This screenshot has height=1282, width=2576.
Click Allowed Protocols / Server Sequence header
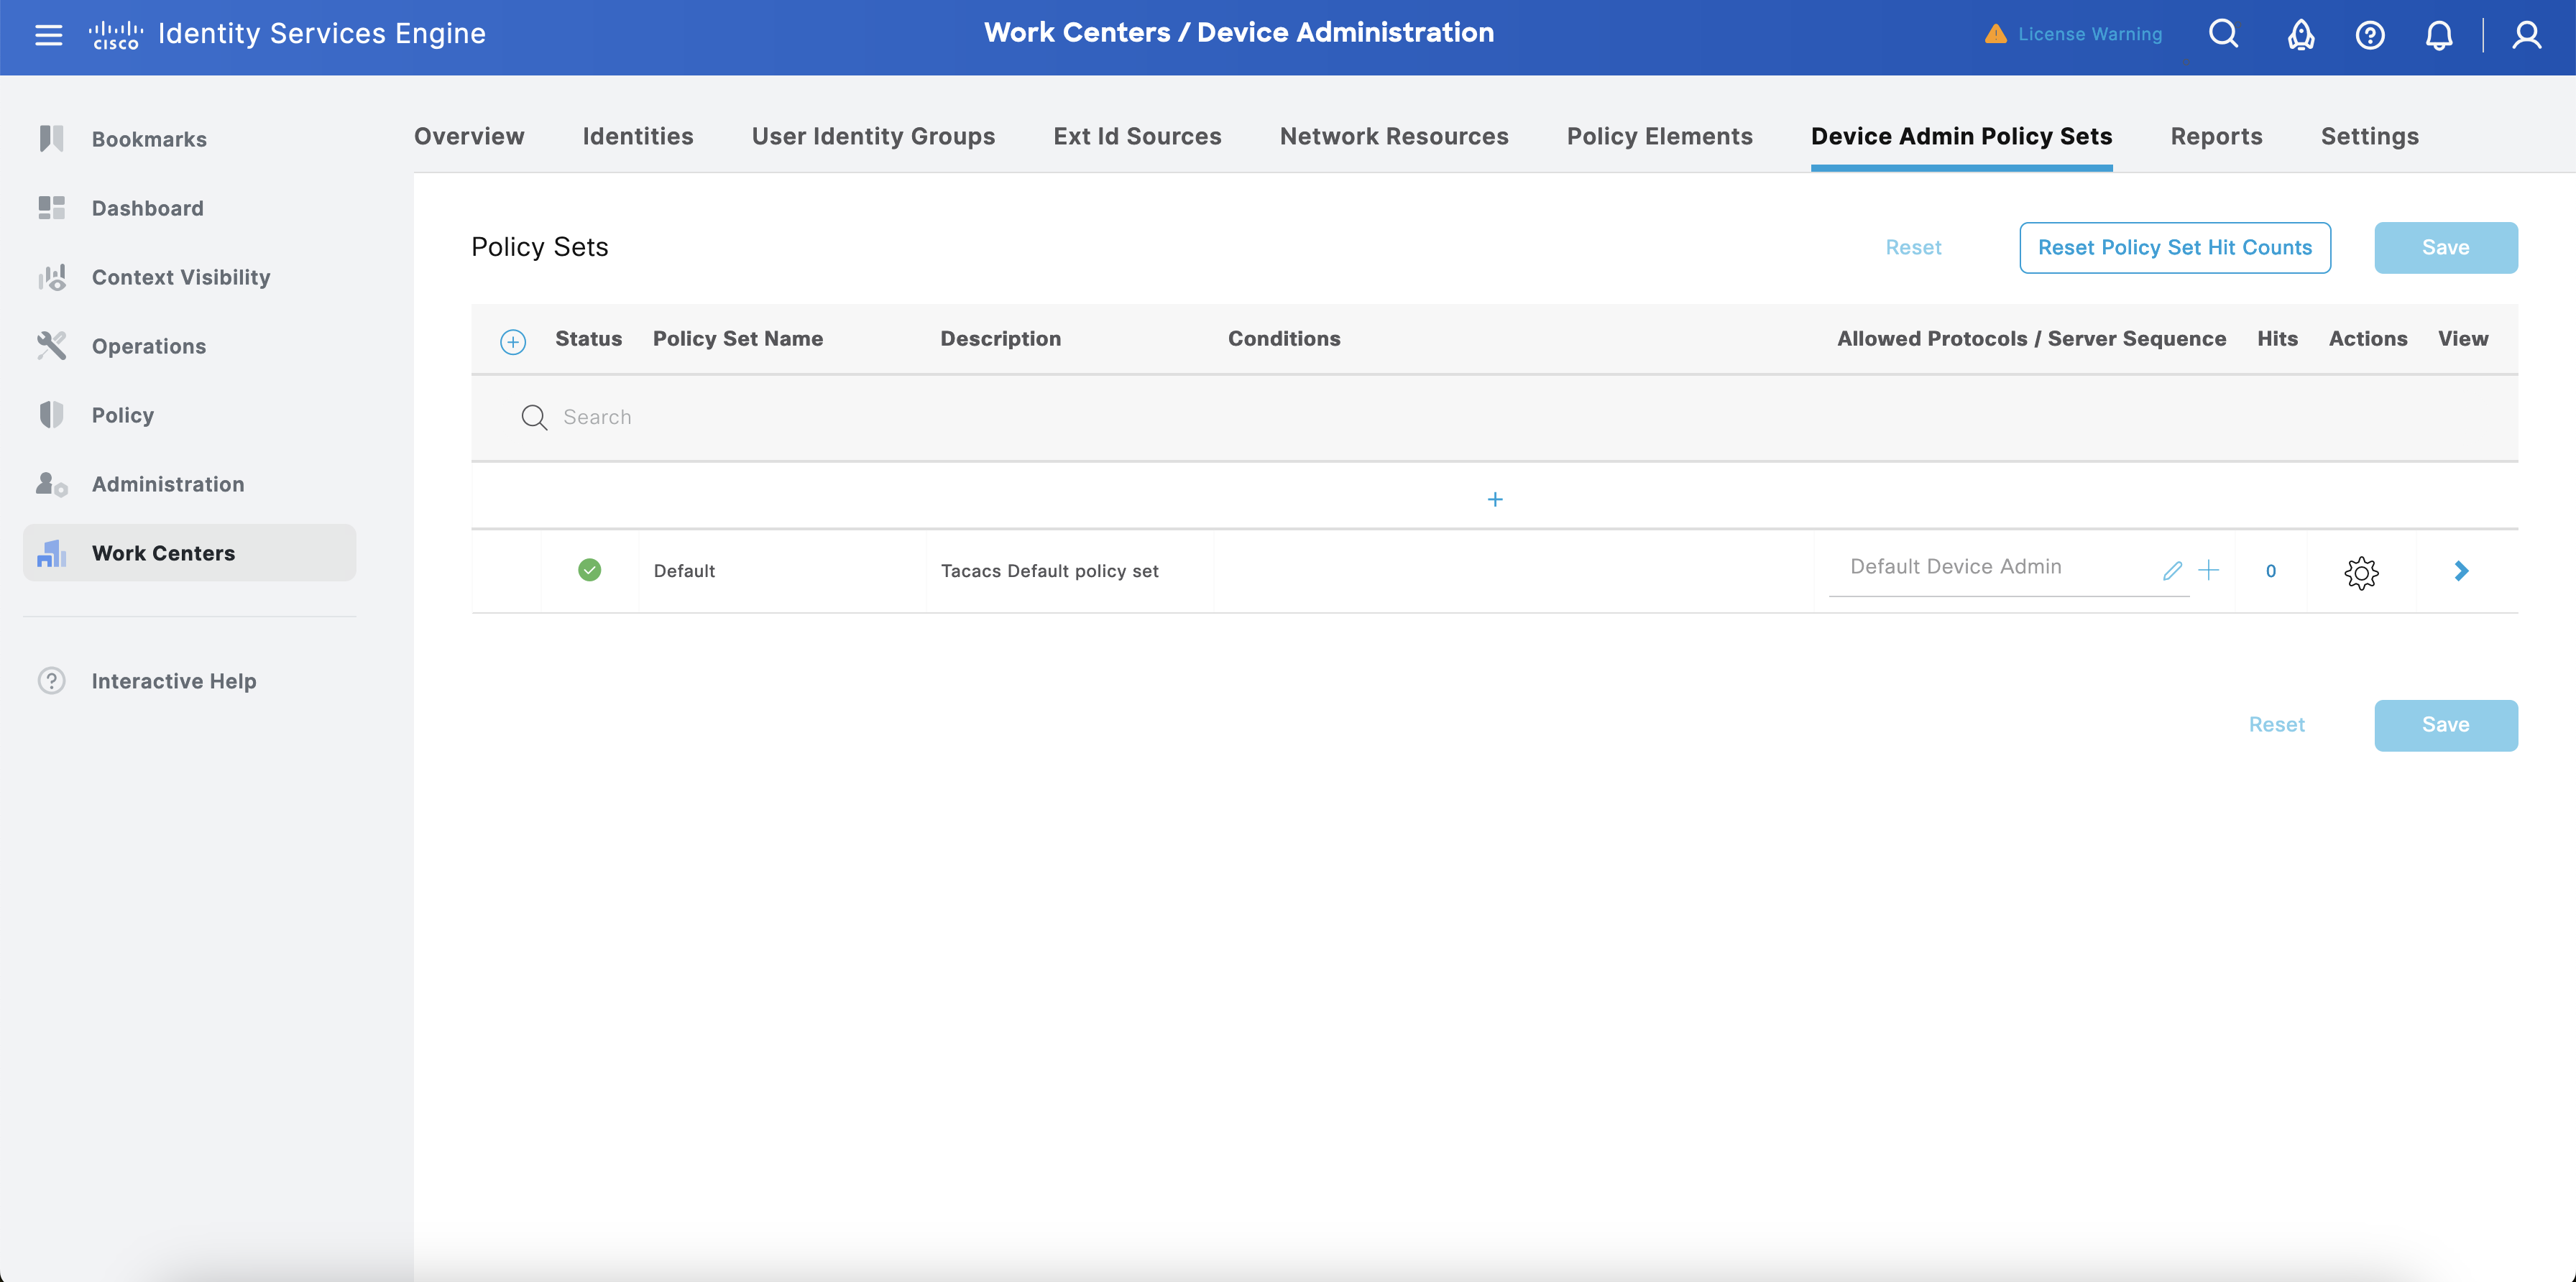coord(2031,339)
